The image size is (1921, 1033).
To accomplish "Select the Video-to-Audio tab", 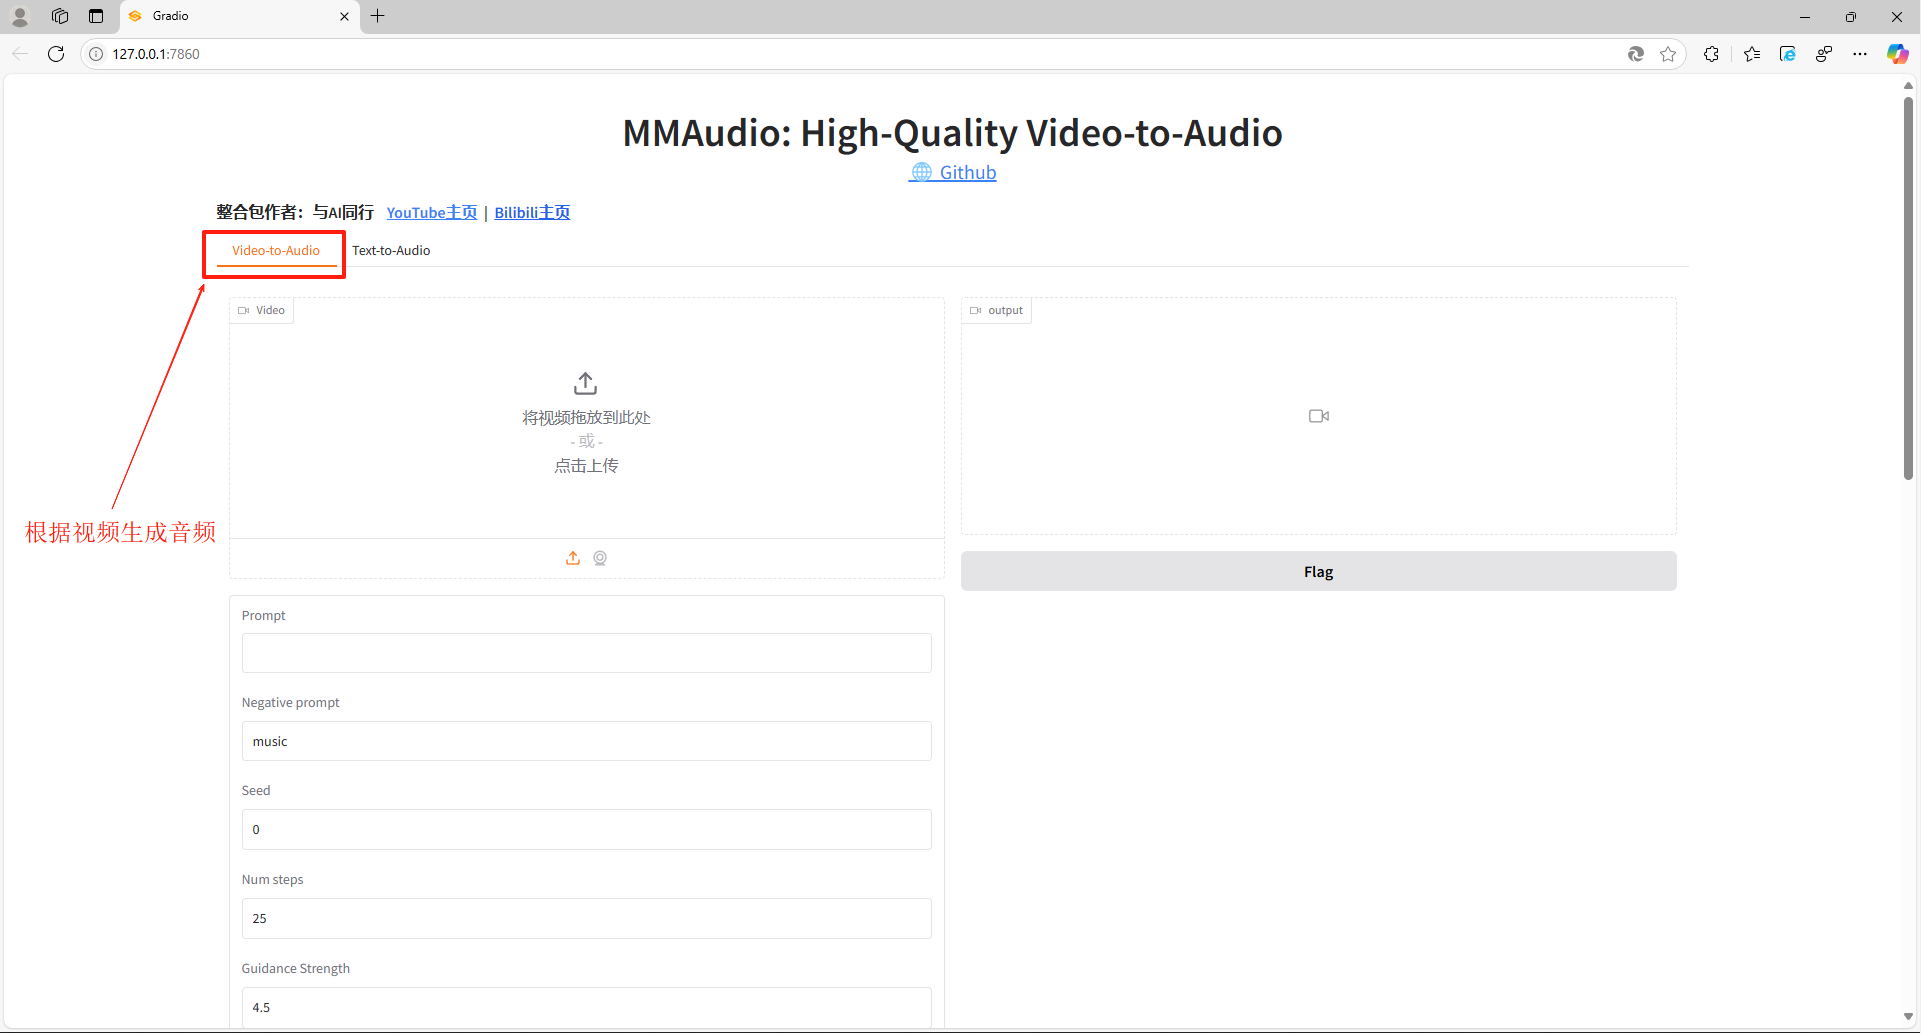I will tap(276, 251).
